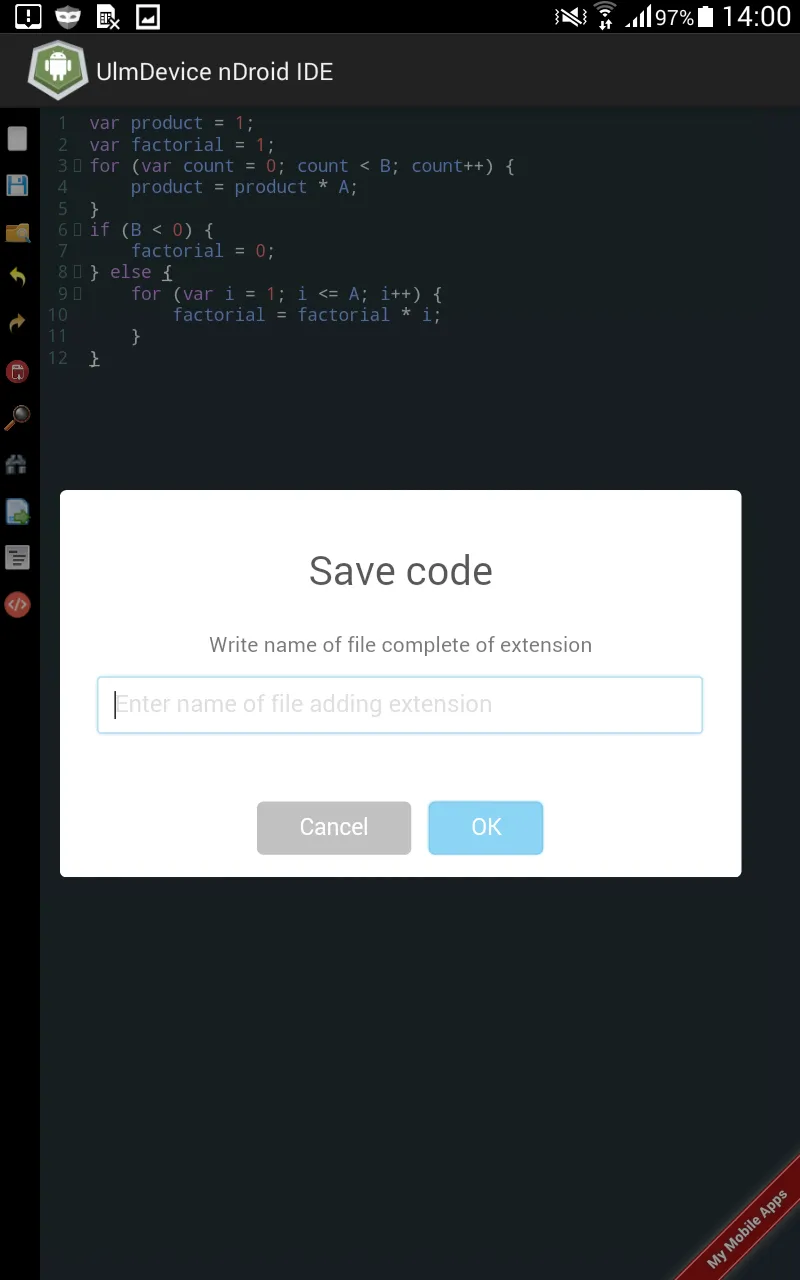Click code line 'var factorial = 1;'
This screenshot has width=800, height=1280.
tap(182, 145)
